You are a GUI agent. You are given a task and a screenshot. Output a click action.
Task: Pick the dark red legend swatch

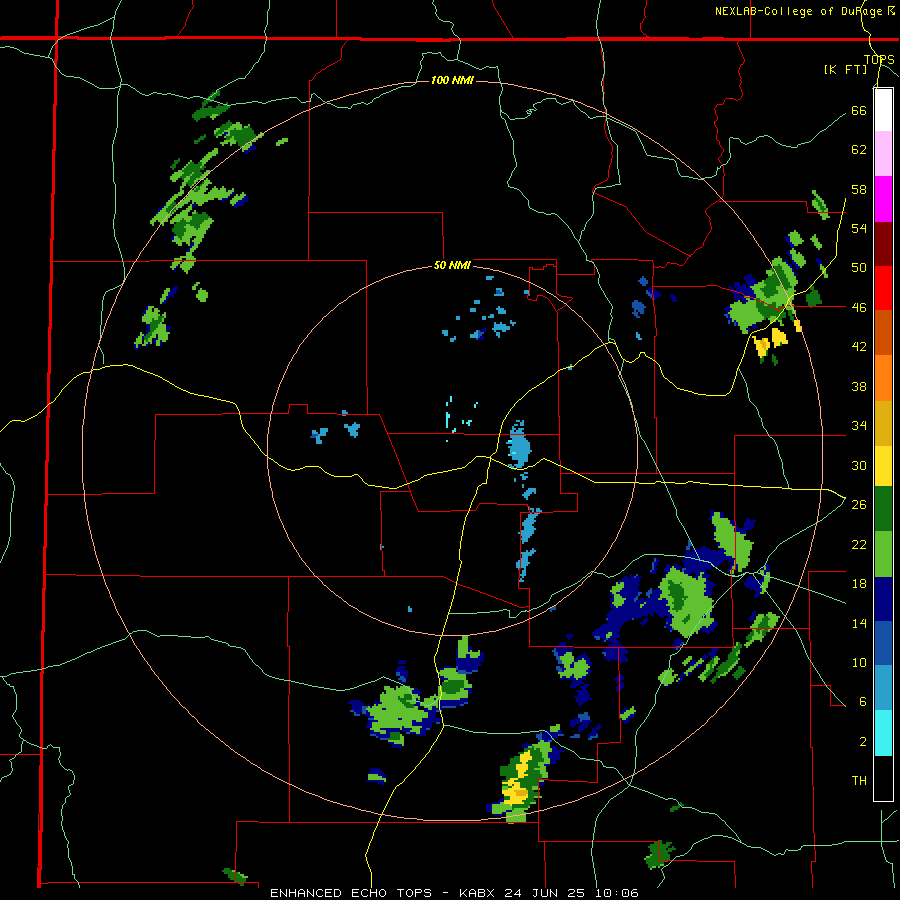[883, 244]
